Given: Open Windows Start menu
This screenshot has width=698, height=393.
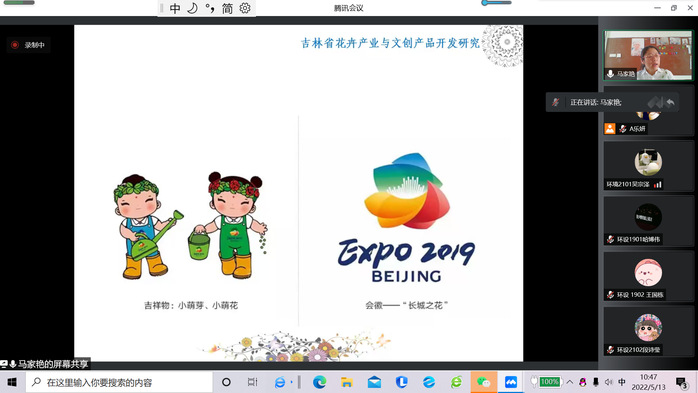Looking at the screenshot, I should pyautogui.click(x=12, y=382).
